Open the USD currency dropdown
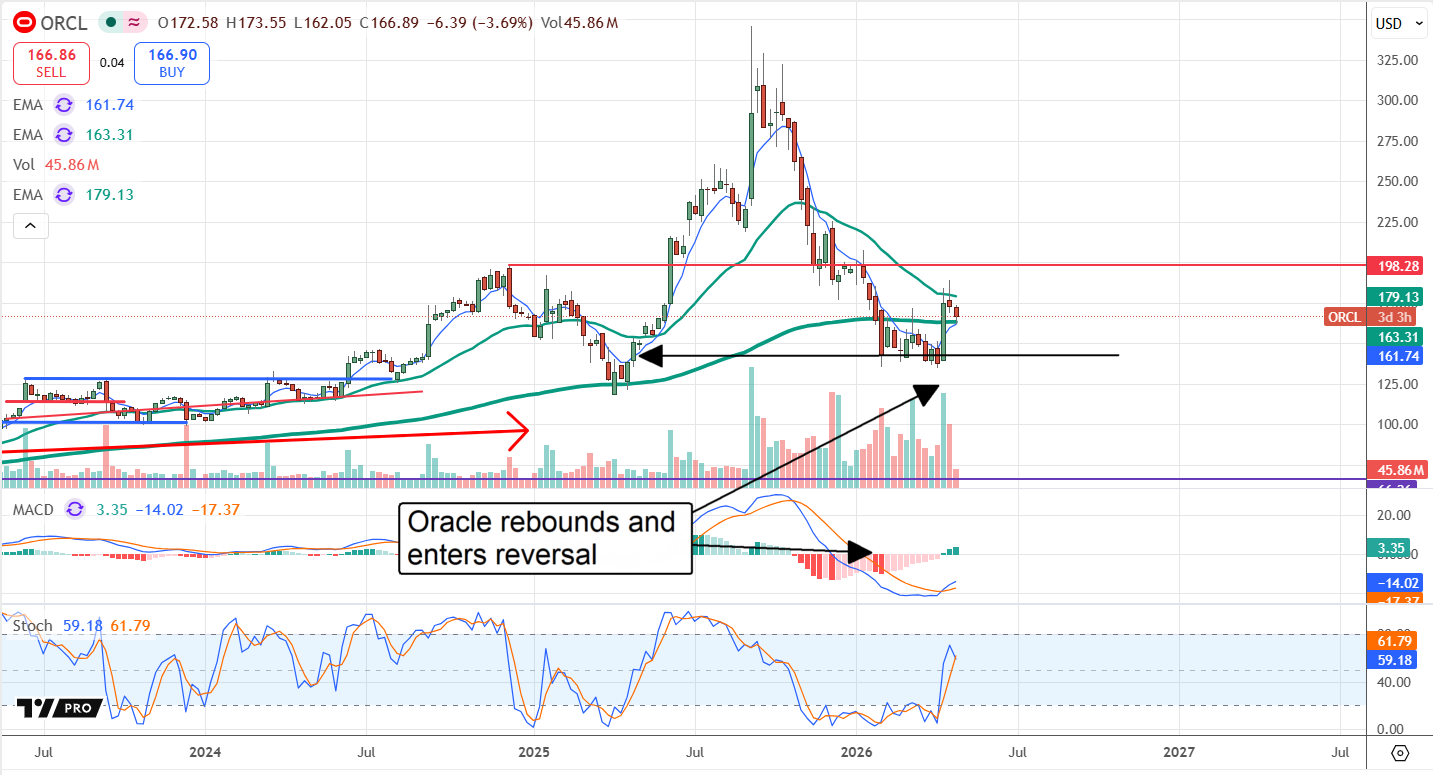Image resolution: width=1433 pixels, height=775 pixels. (1400, 23)
